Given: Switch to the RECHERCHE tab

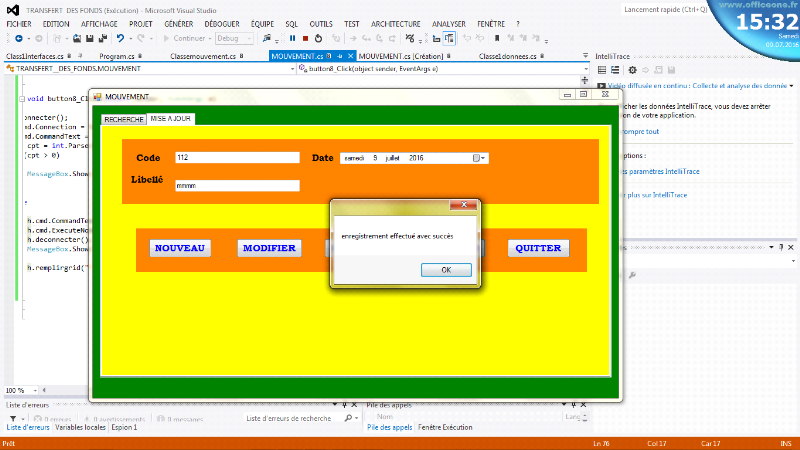Looking at the screenshot, I should pyautogui.click(x=124, y=119).
